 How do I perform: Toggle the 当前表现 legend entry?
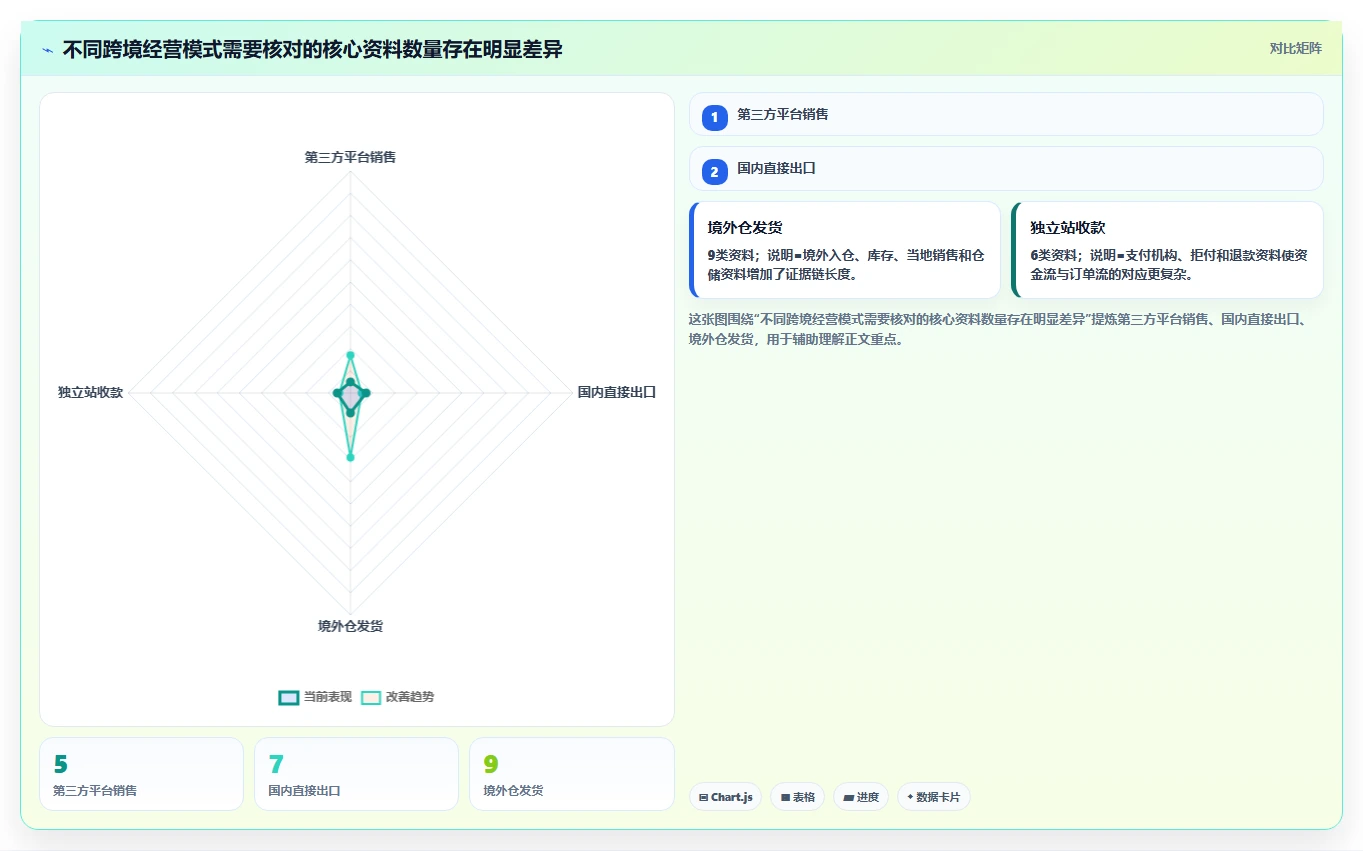click(315, 697)
